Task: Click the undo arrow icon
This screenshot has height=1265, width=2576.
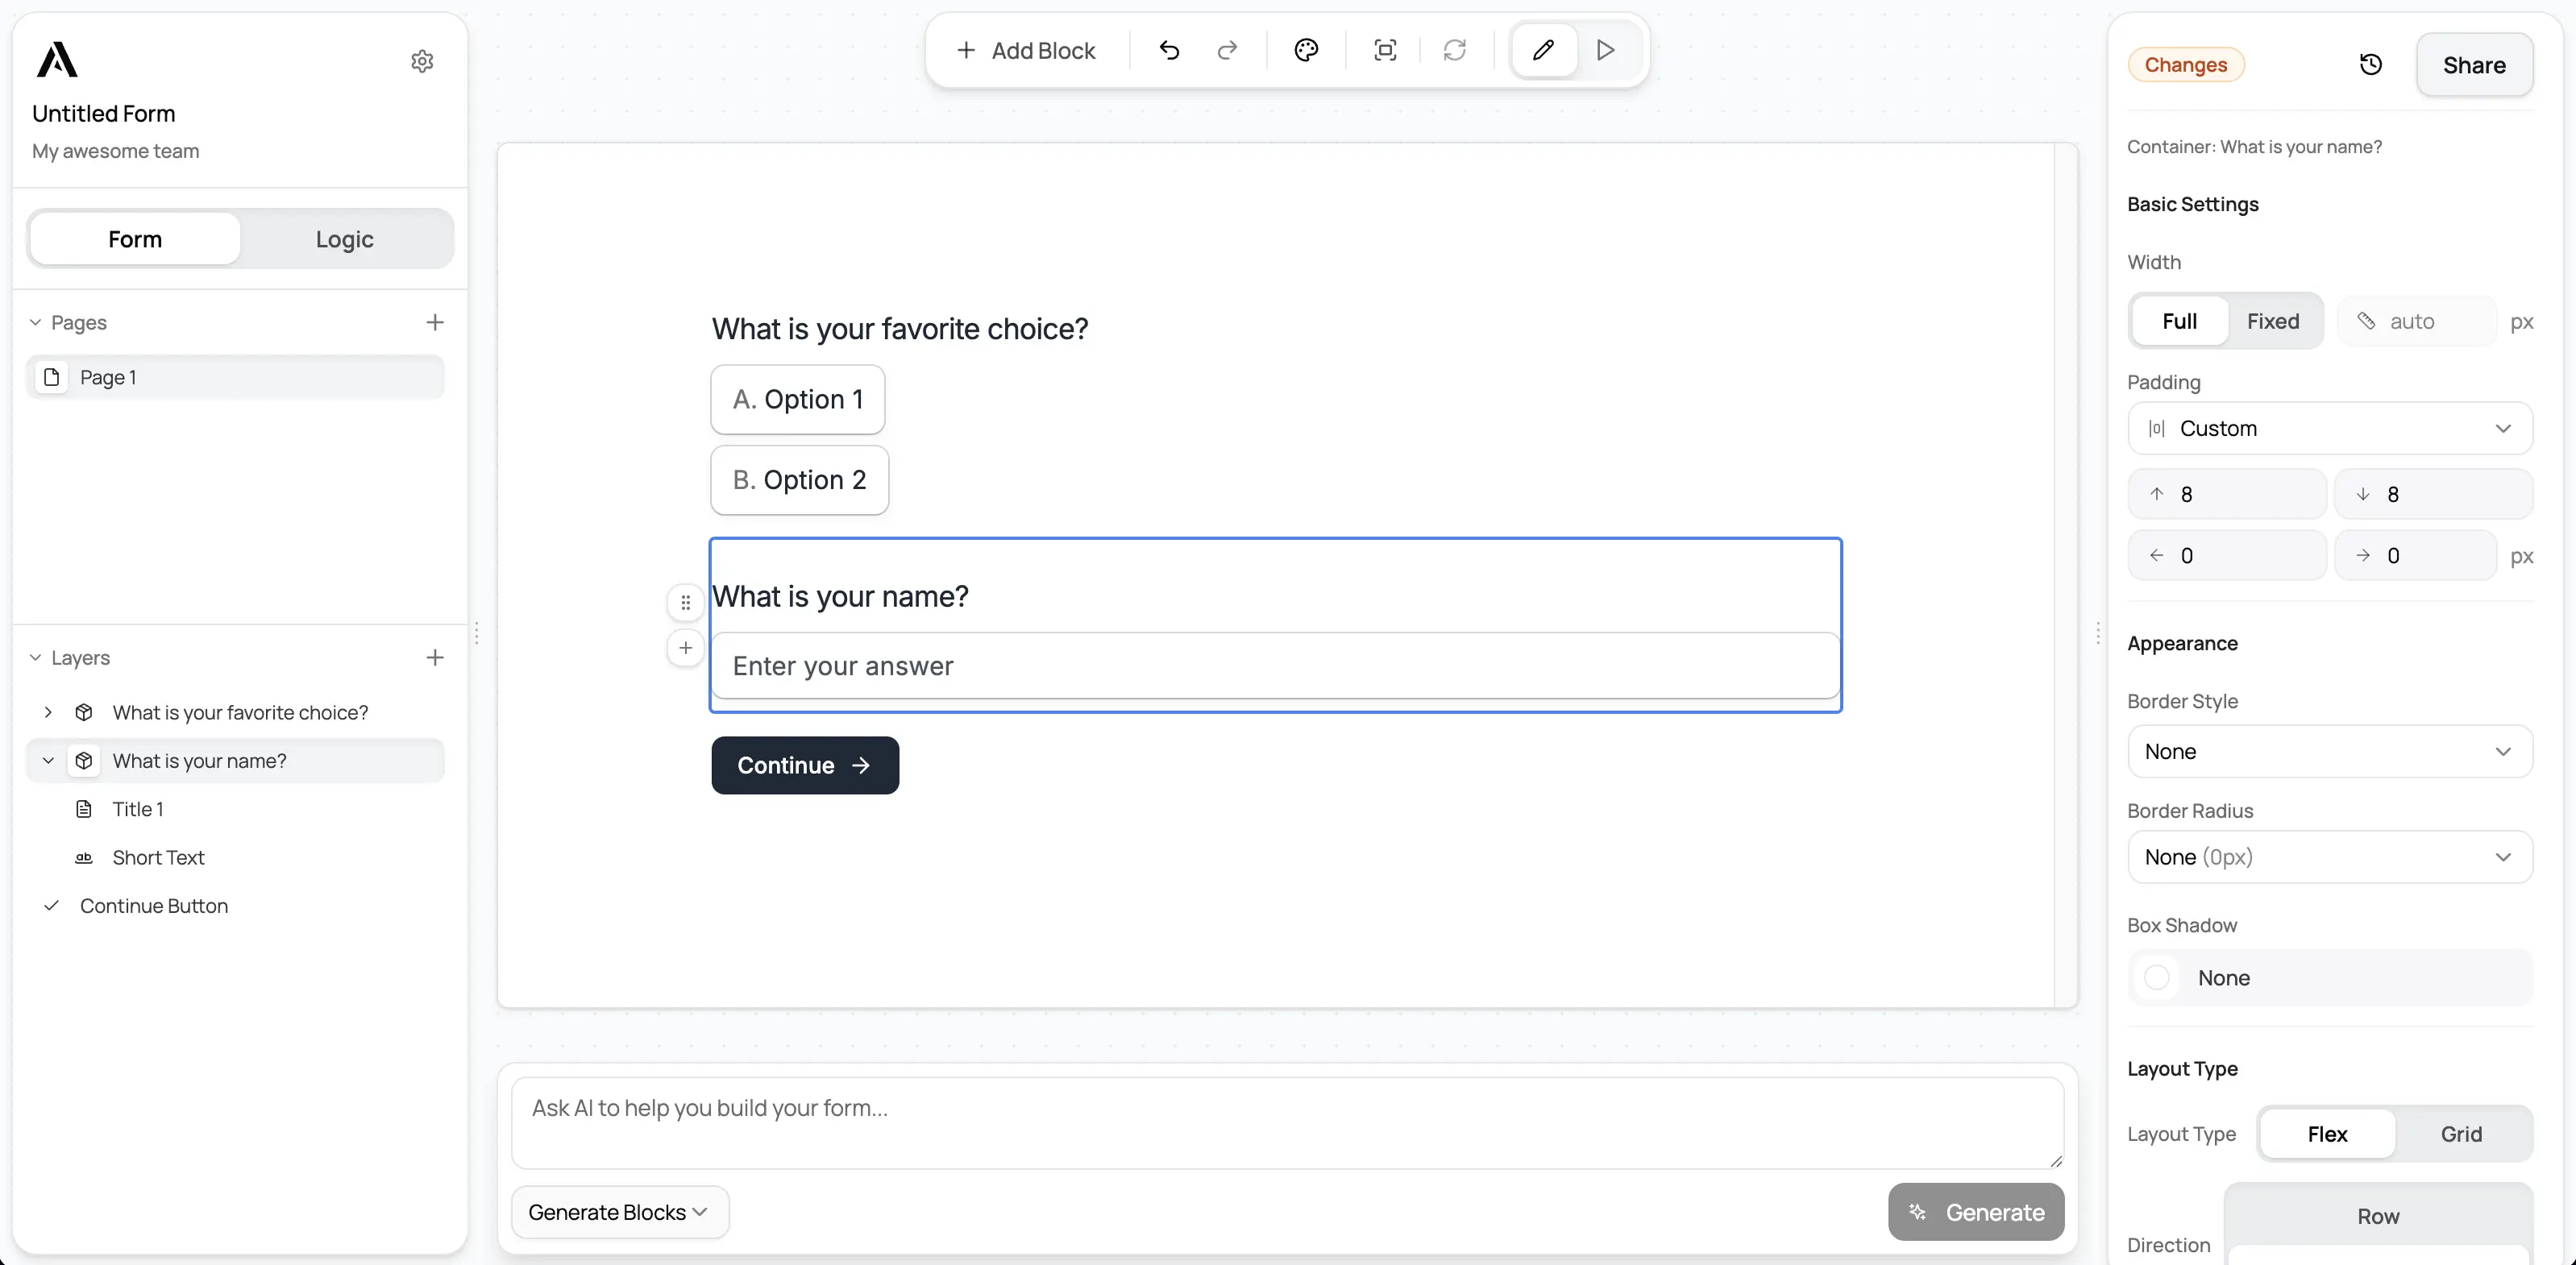Action: point(1169,50)
